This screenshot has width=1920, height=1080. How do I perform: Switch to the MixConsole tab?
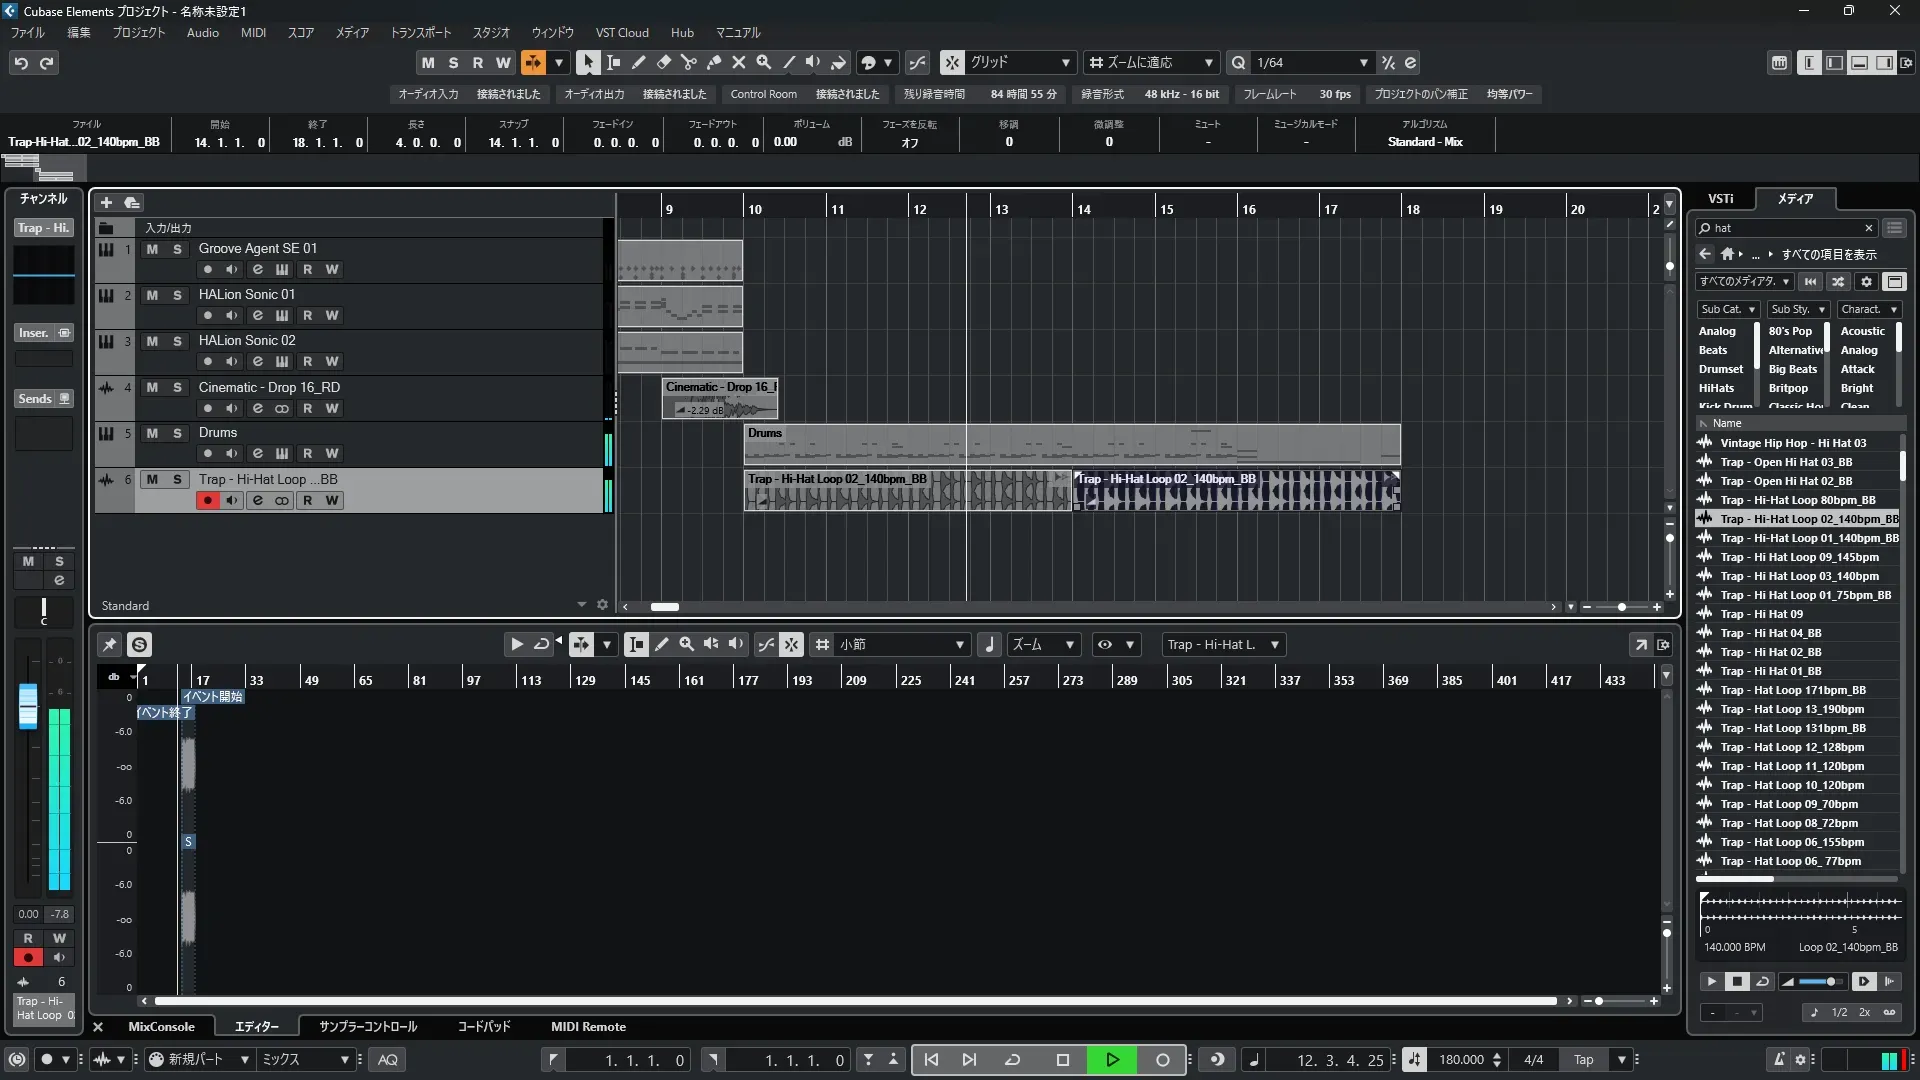coord(161,1027)
